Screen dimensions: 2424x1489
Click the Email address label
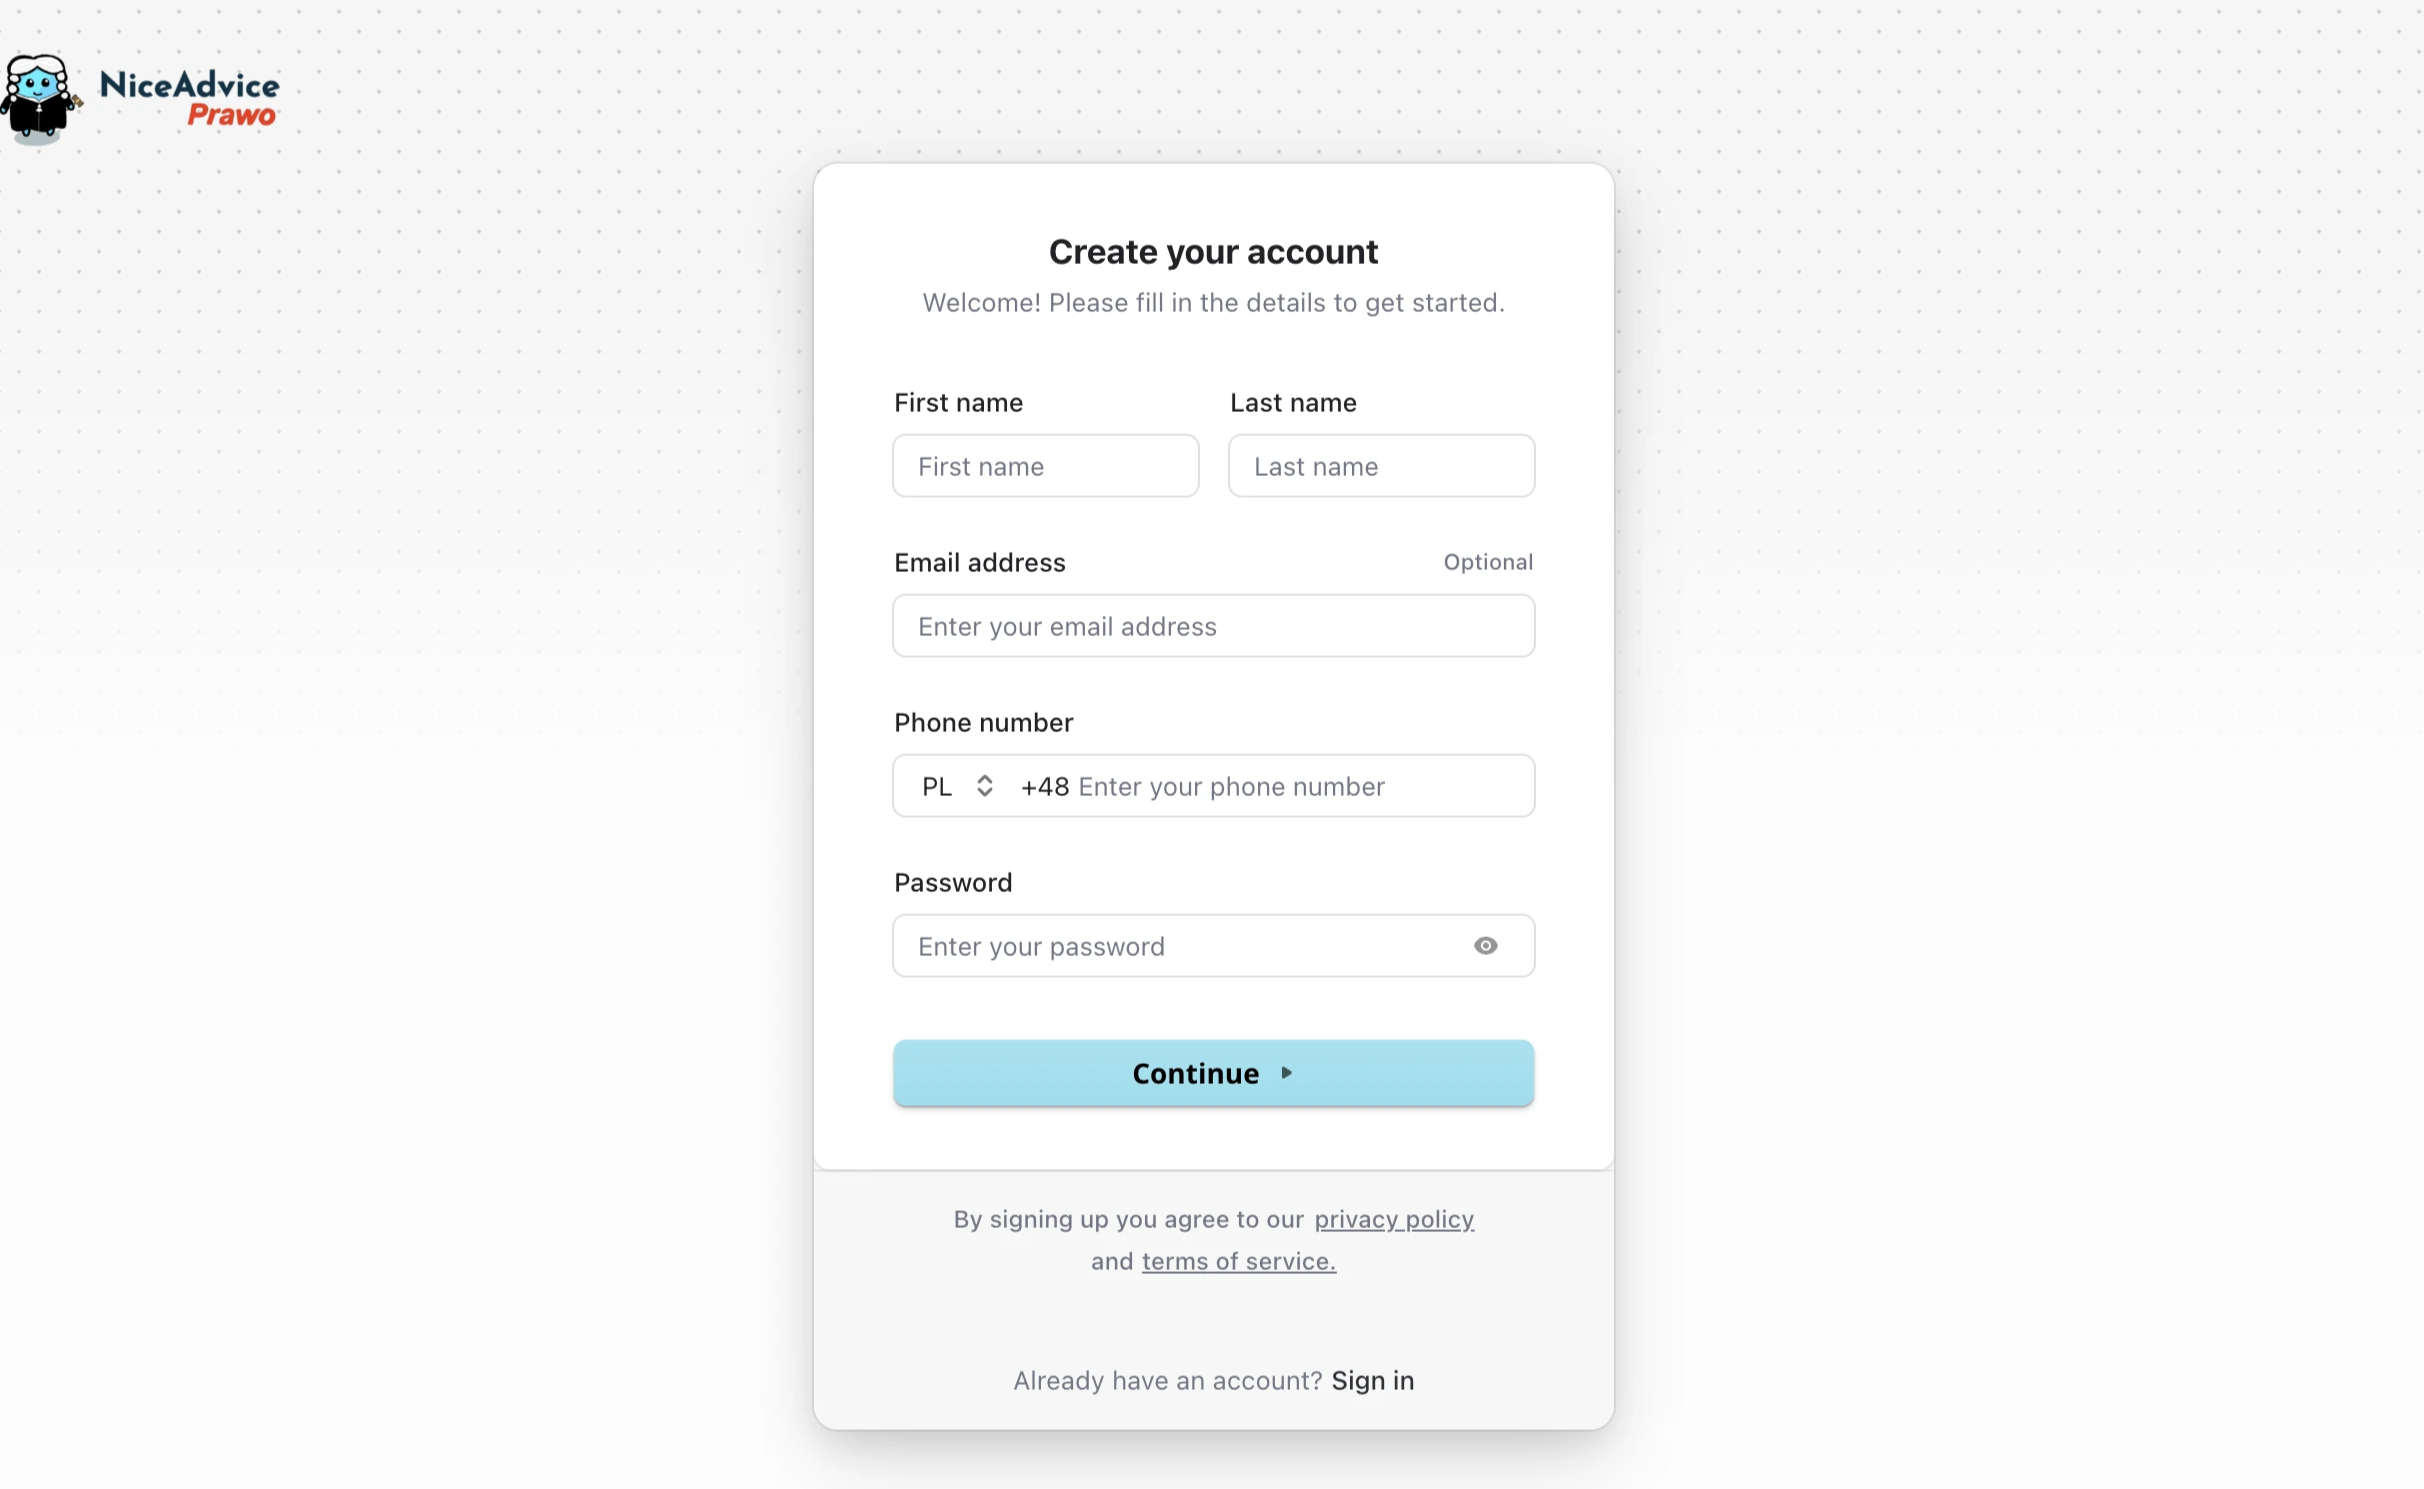[980, 563]
